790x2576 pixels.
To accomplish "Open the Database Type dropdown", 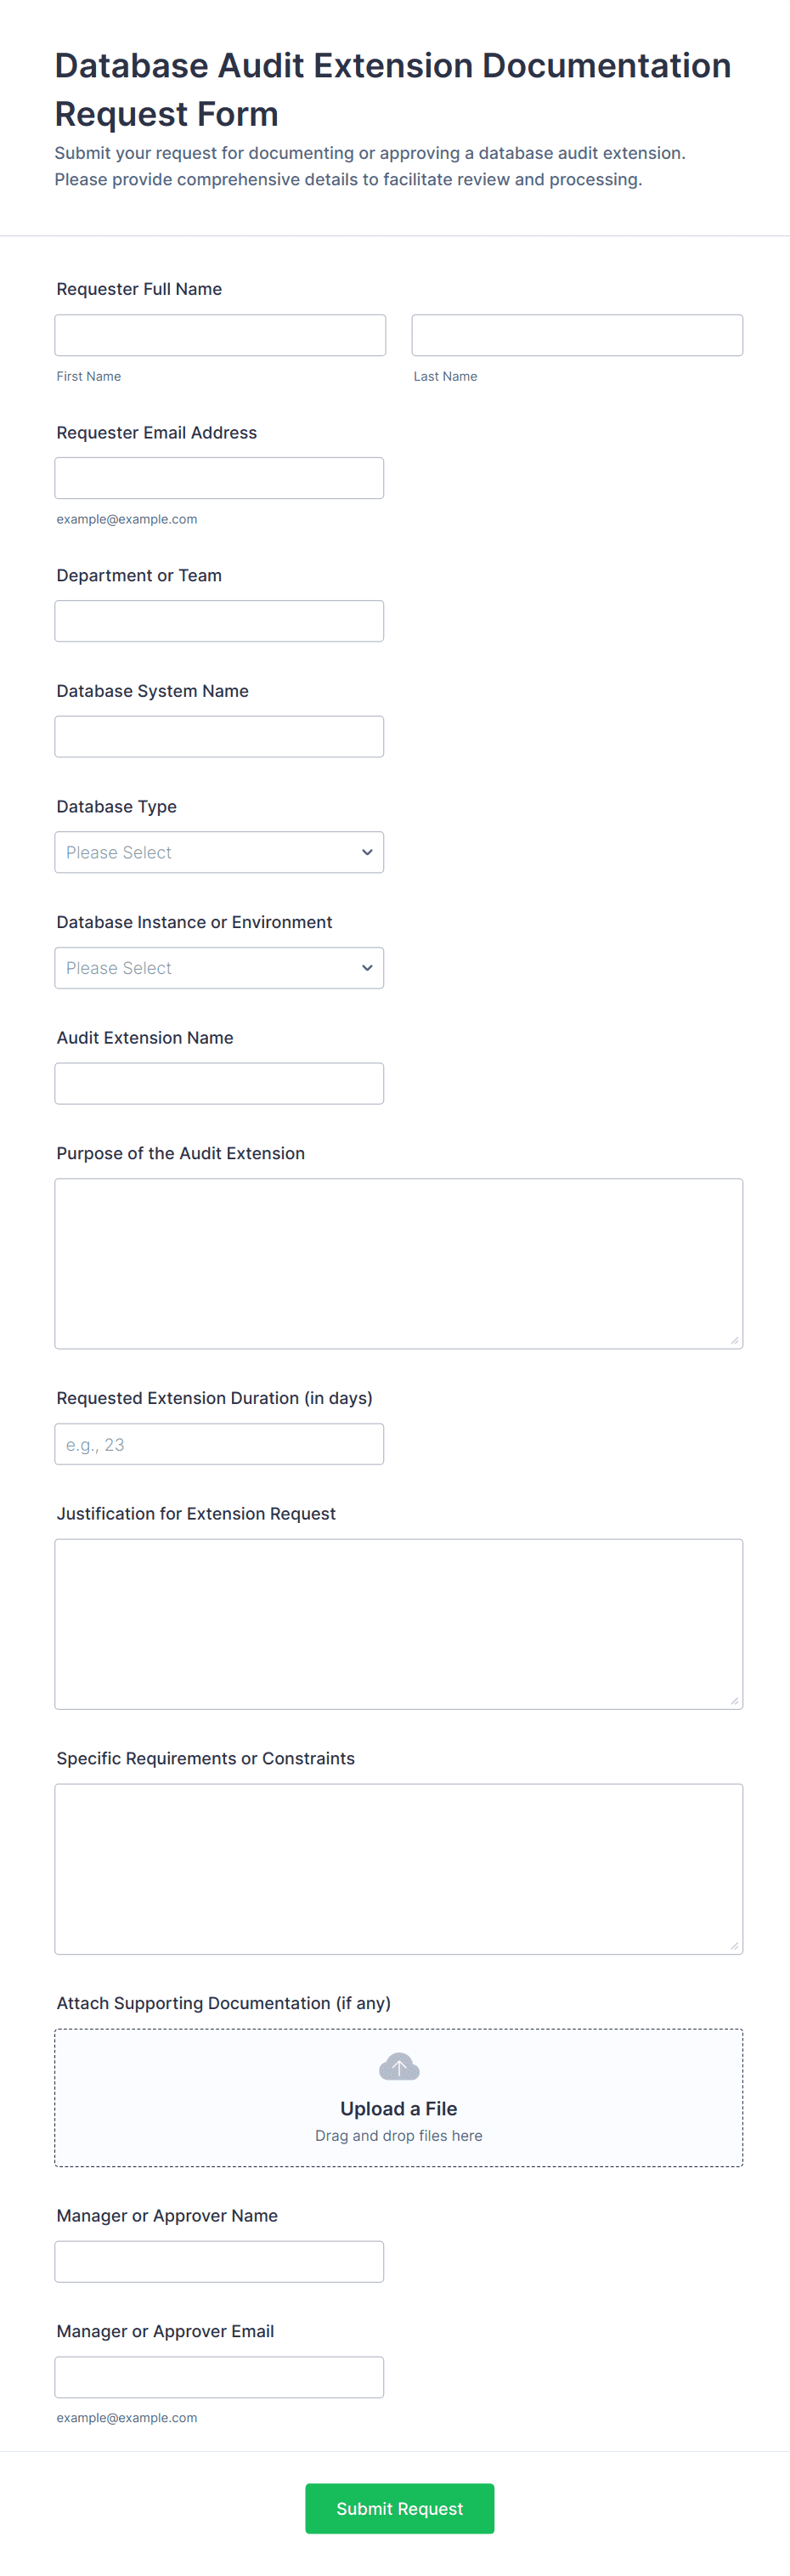I will click(219, 852).
